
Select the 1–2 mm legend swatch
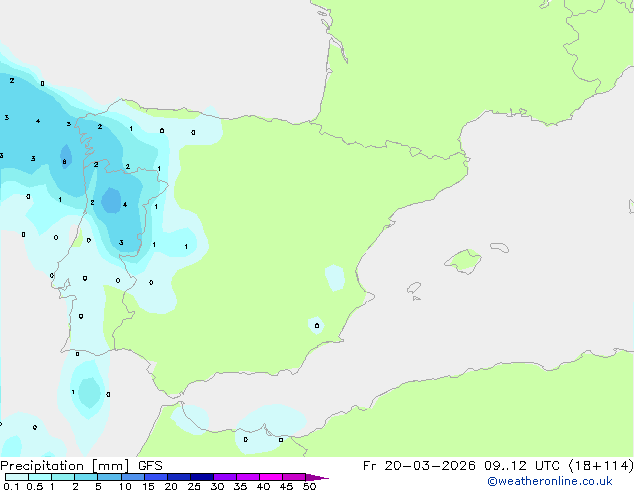pos(63,477)
